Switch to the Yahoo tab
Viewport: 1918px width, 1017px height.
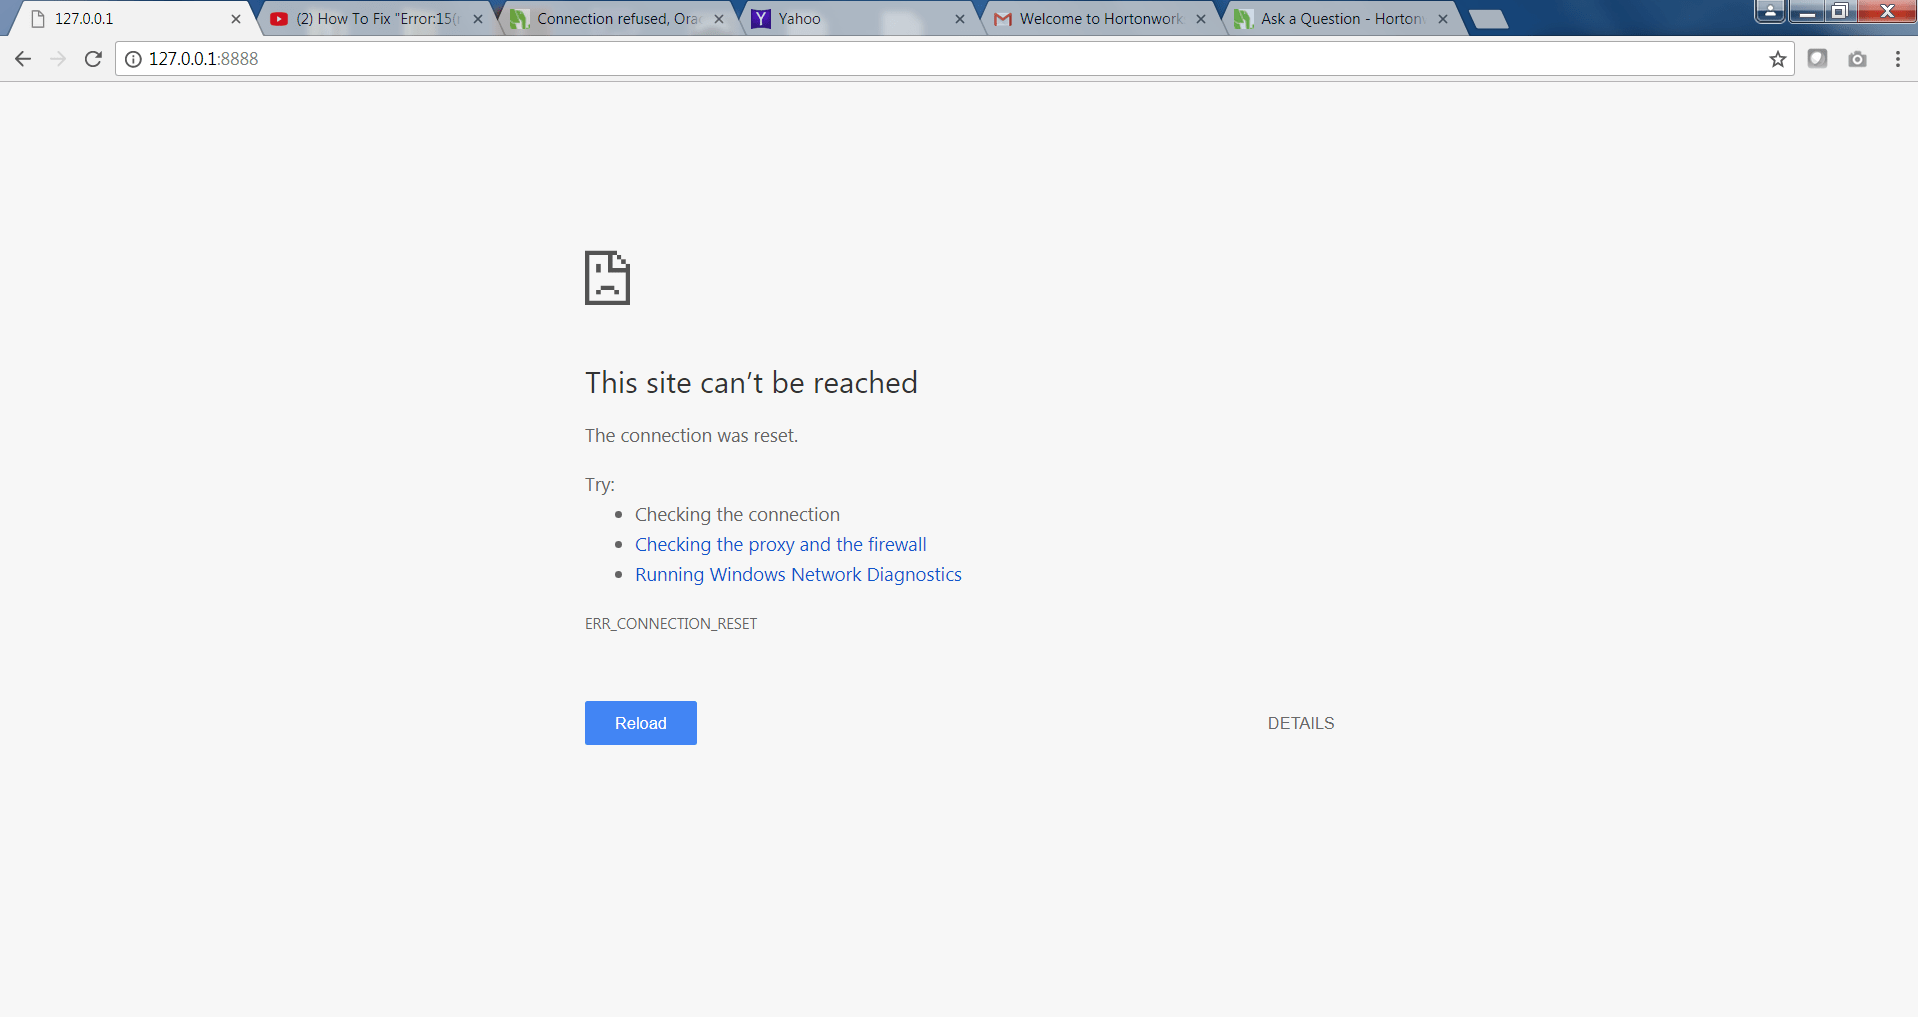click(850, 18)
